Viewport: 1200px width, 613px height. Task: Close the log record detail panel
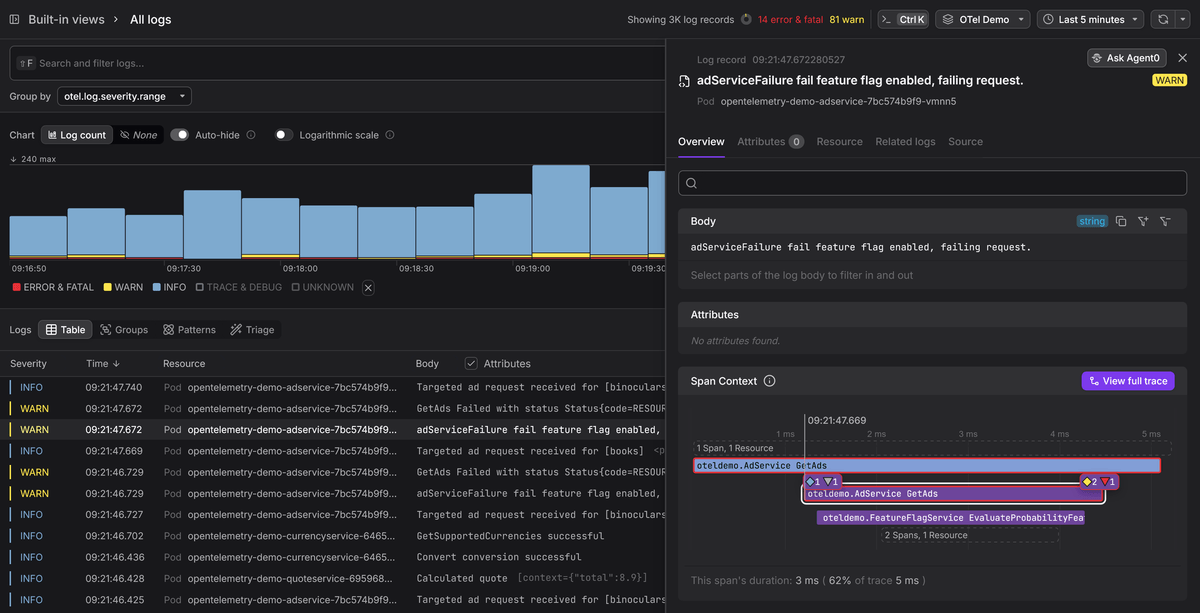pos(1183,58)
